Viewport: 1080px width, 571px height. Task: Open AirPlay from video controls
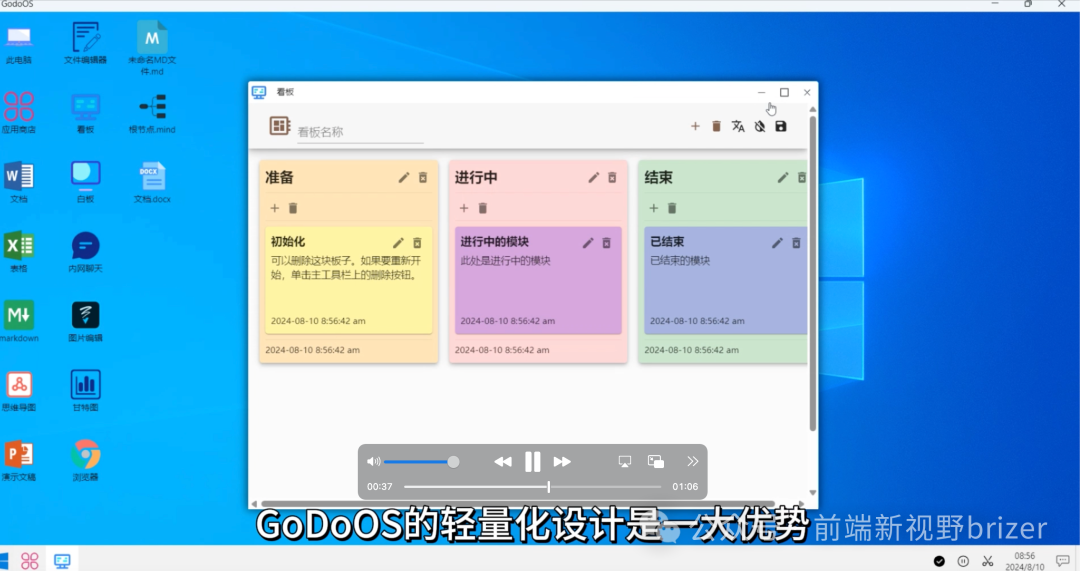tap(625, 461)
